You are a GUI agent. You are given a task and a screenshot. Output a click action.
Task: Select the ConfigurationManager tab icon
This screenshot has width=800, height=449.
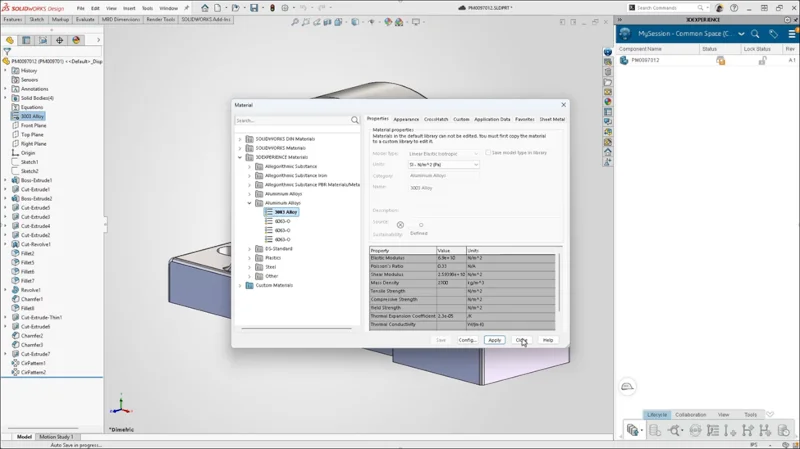[x=43, y=40]
